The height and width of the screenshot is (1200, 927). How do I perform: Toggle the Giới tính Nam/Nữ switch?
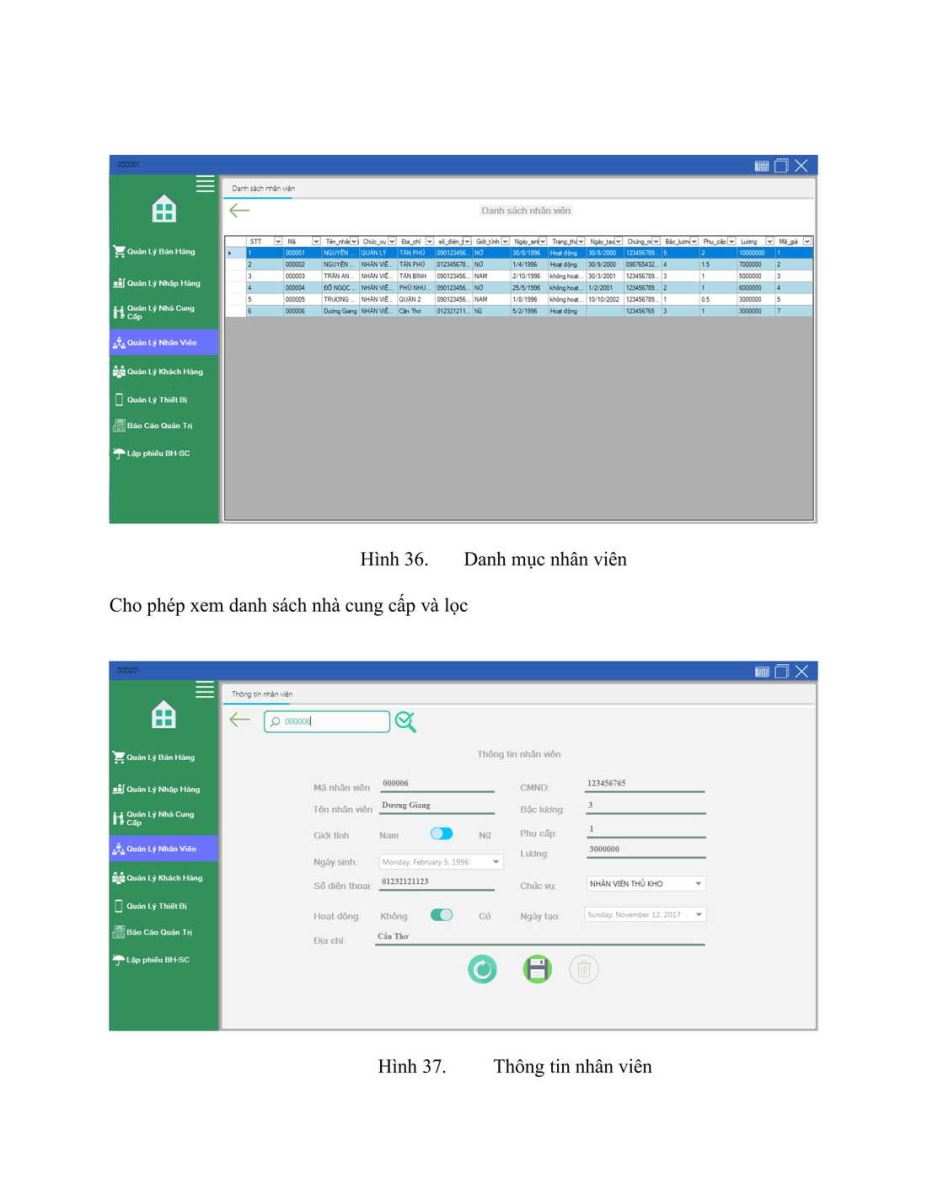pos(442,833)
